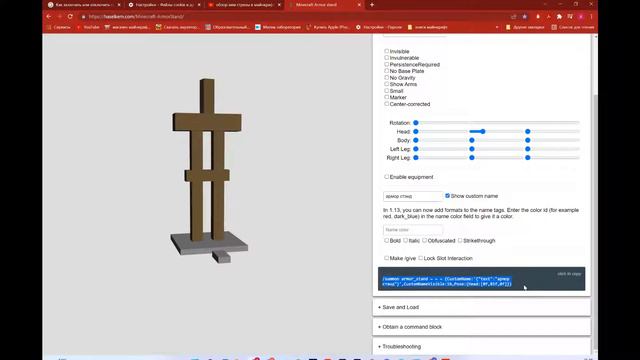Click the browser address bar URL
640x360 pixels.
click(136, 17)
